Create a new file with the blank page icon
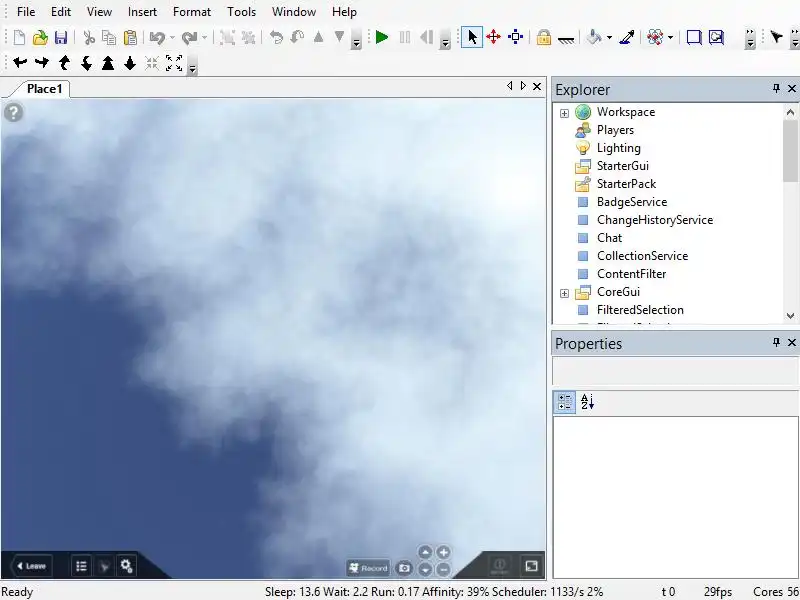This screenshot has height=600, width=800. pos(19,37)
